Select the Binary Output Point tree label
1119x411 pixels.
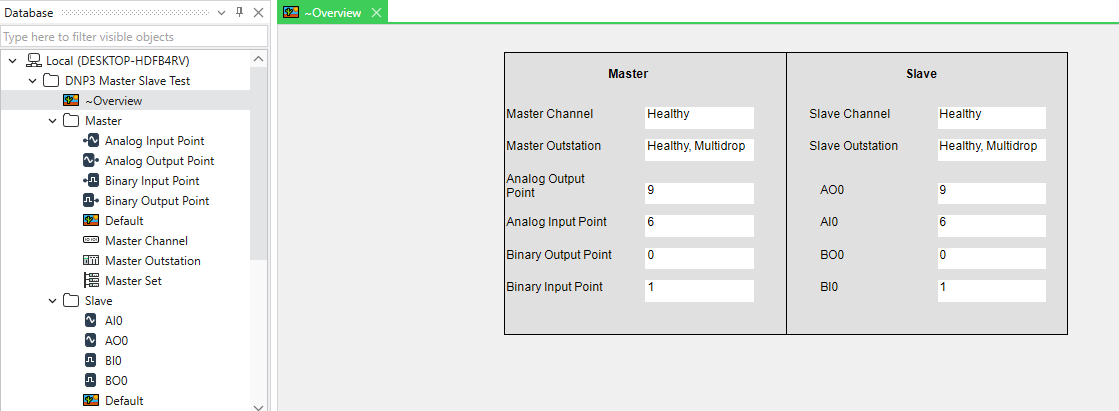click(157, 201)
